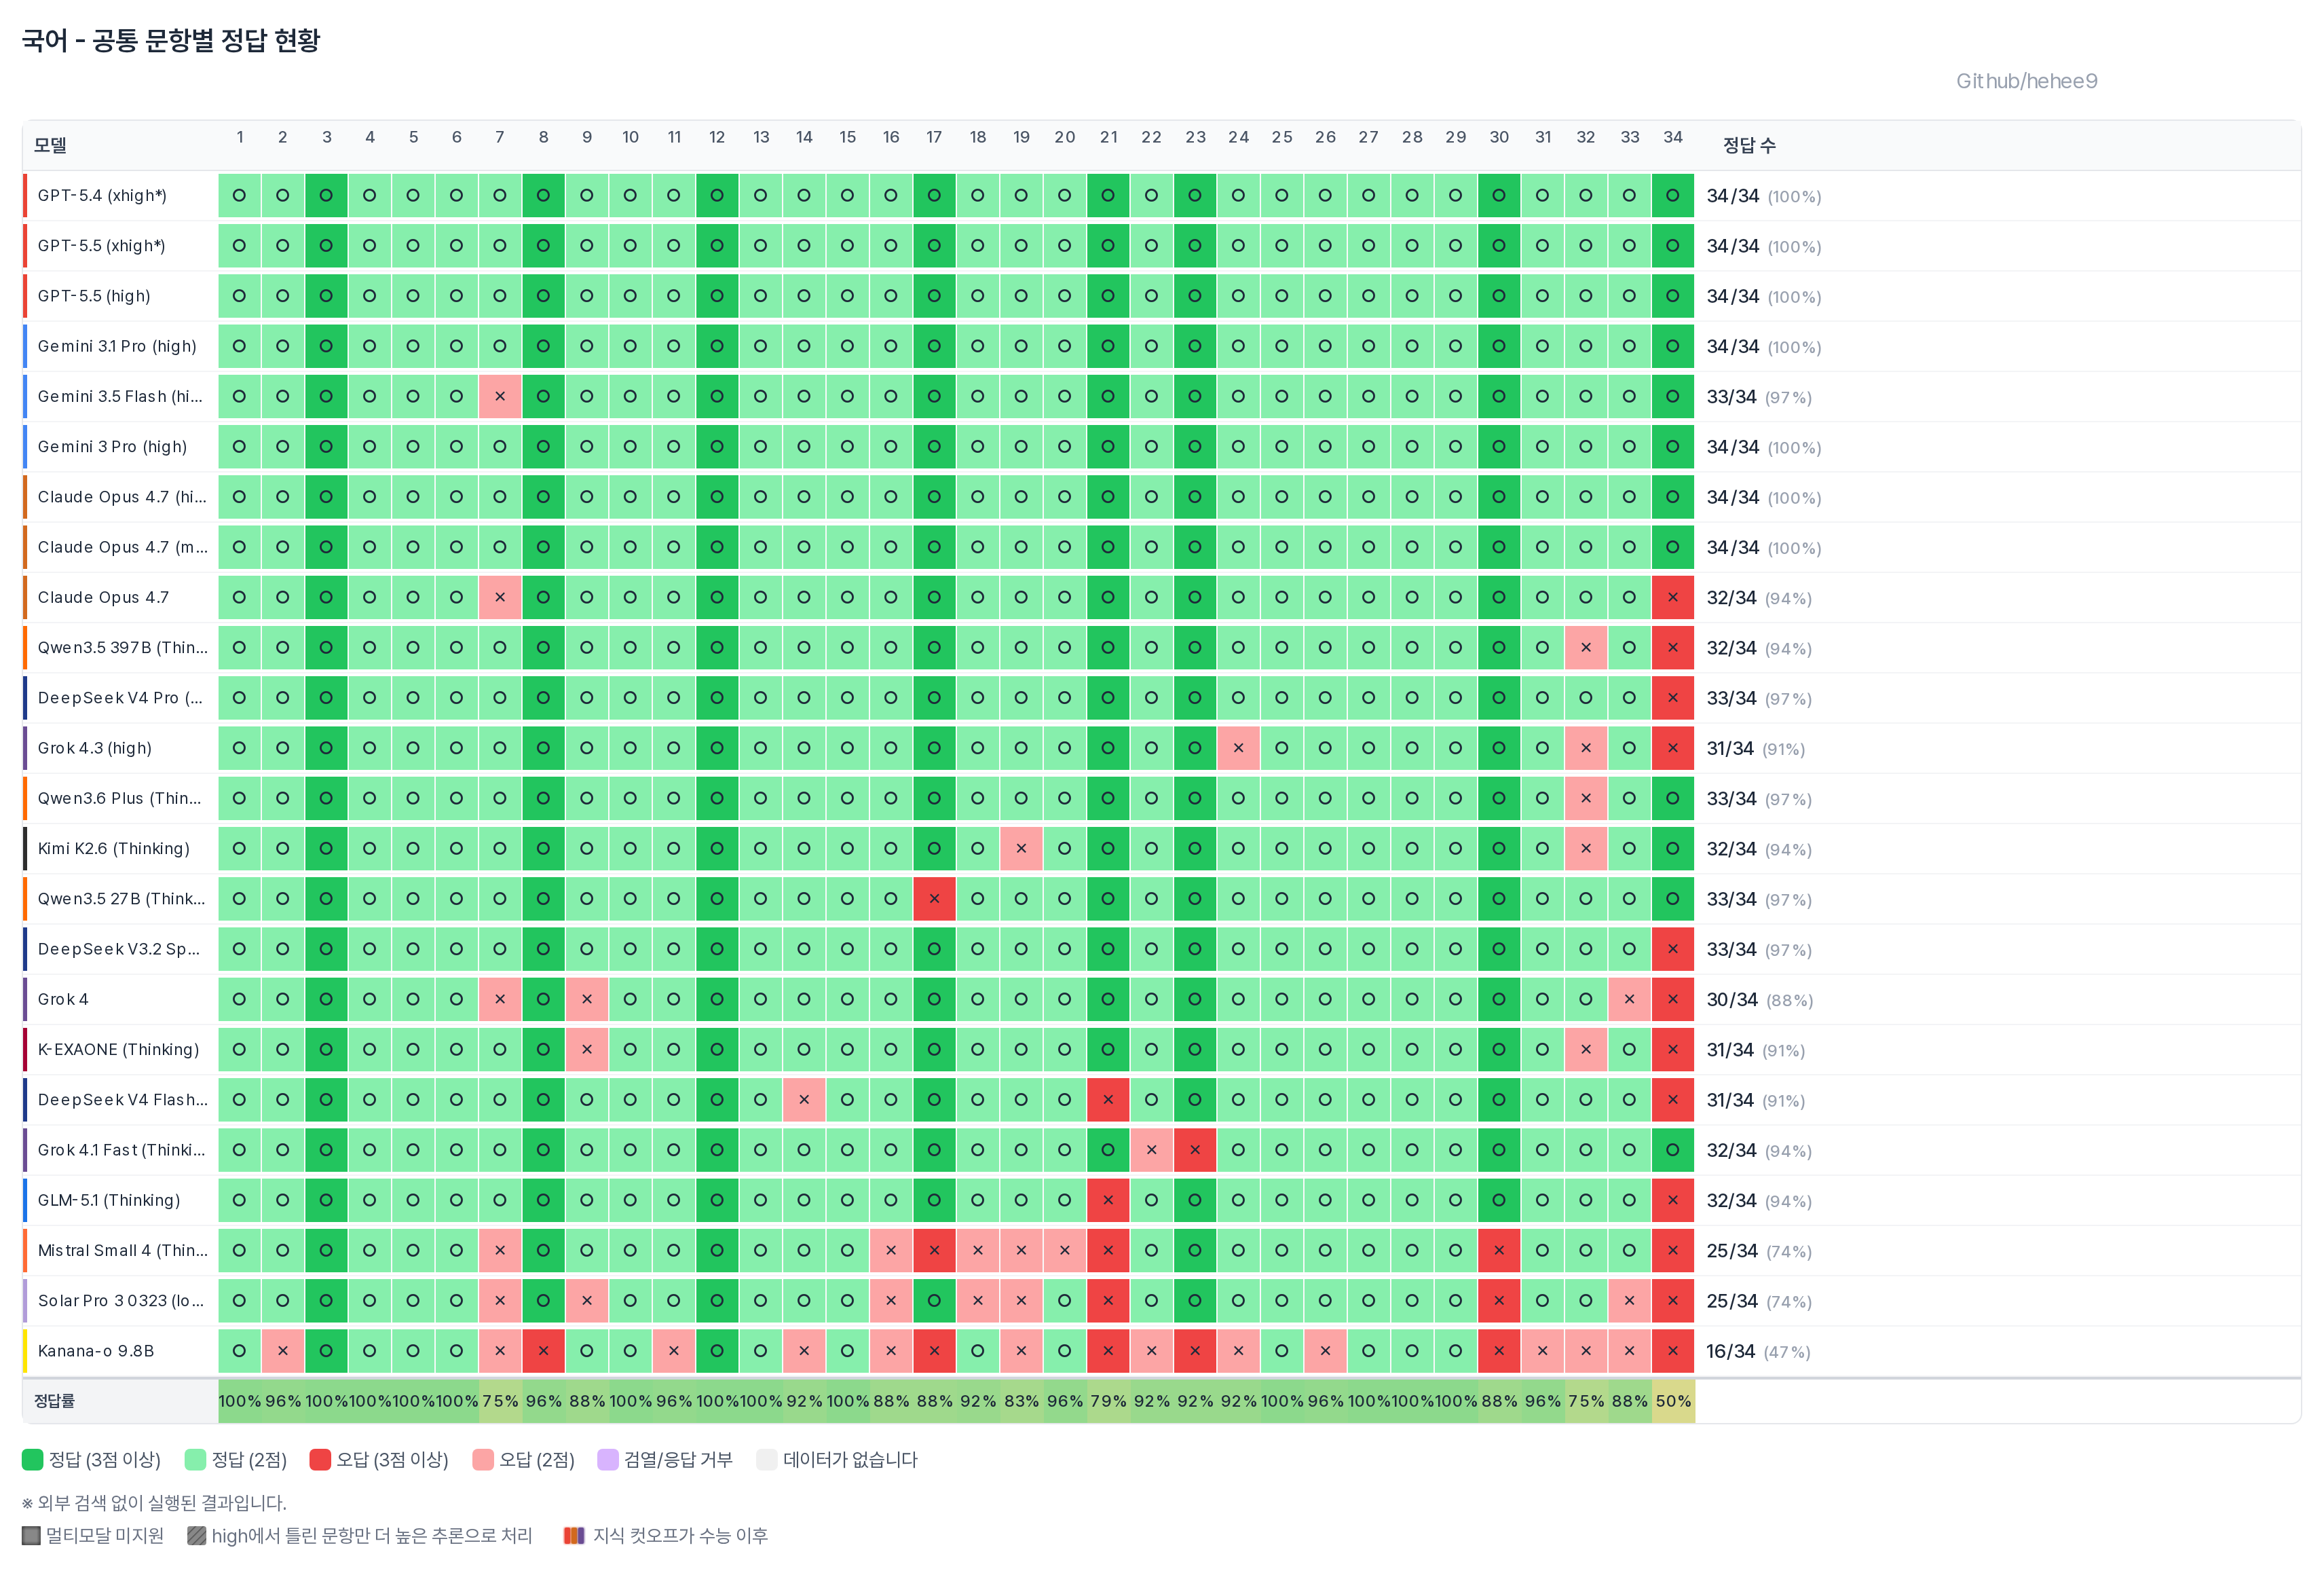
Task: Click the model name 'Kanana-o 9.8B'
Action: coord(96,1351)
